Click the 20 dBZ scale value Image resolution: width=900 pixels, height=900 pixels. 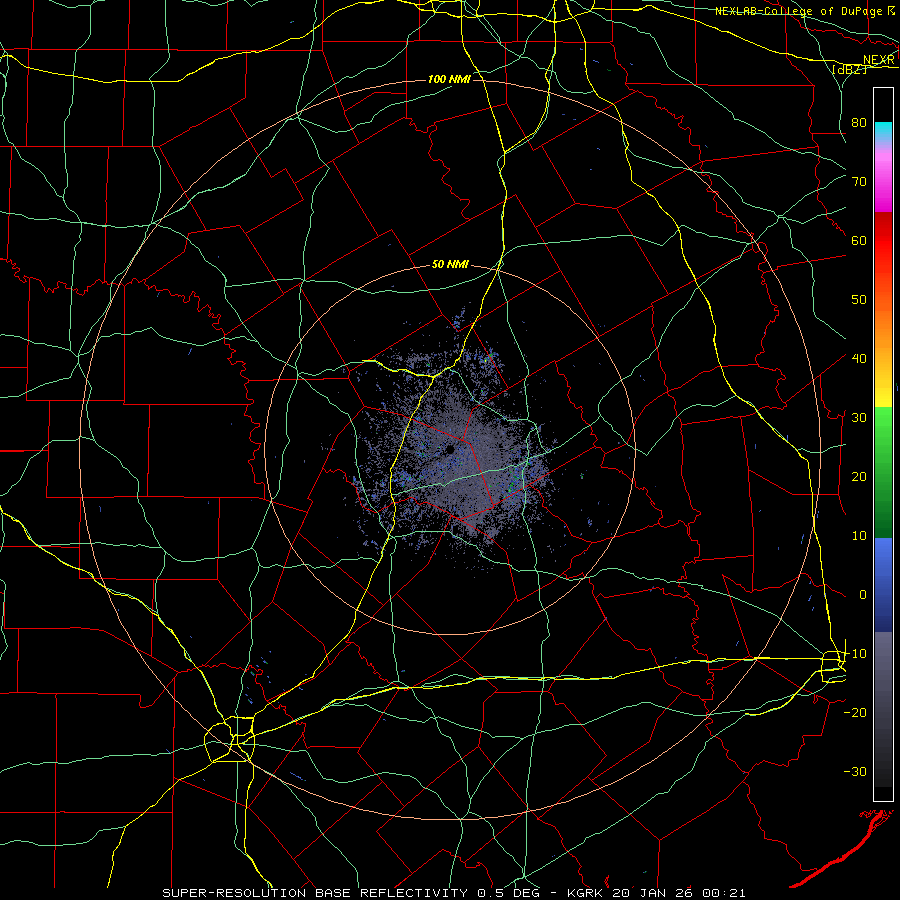859,476
